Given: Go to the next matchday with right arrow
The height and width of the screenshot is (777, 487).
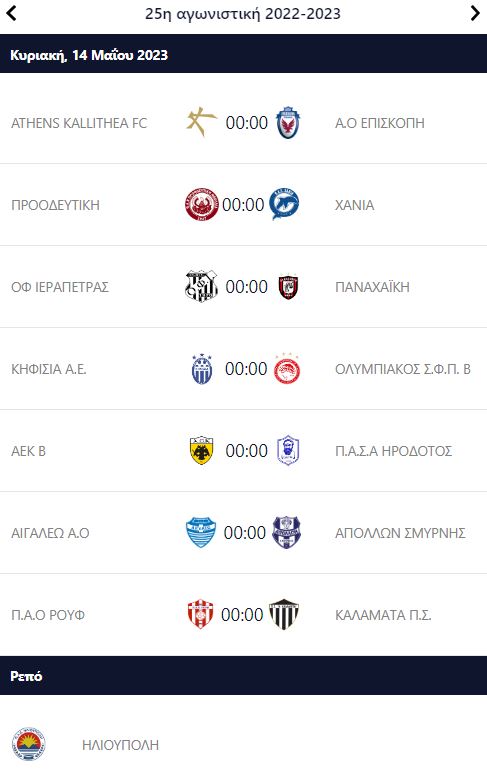Looking at the screenshot, I should point(475,13).
